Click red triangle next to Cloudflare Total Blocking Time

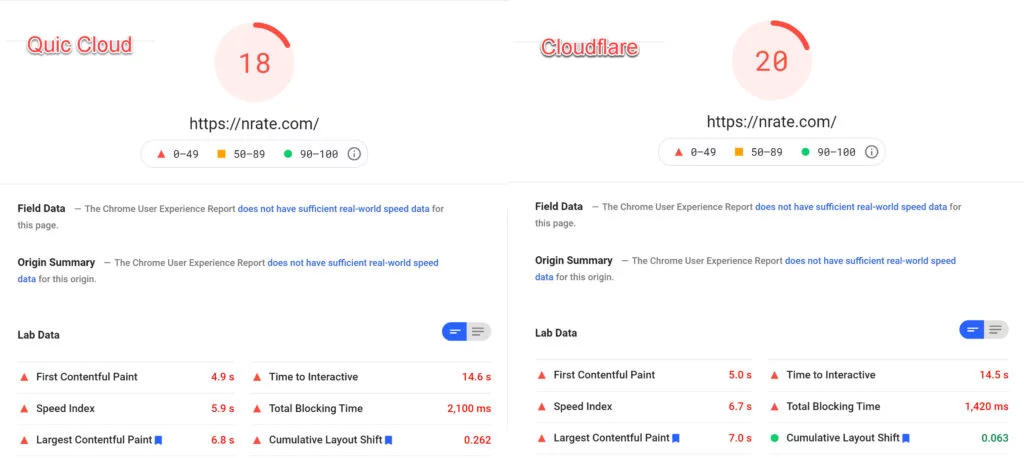775,406
